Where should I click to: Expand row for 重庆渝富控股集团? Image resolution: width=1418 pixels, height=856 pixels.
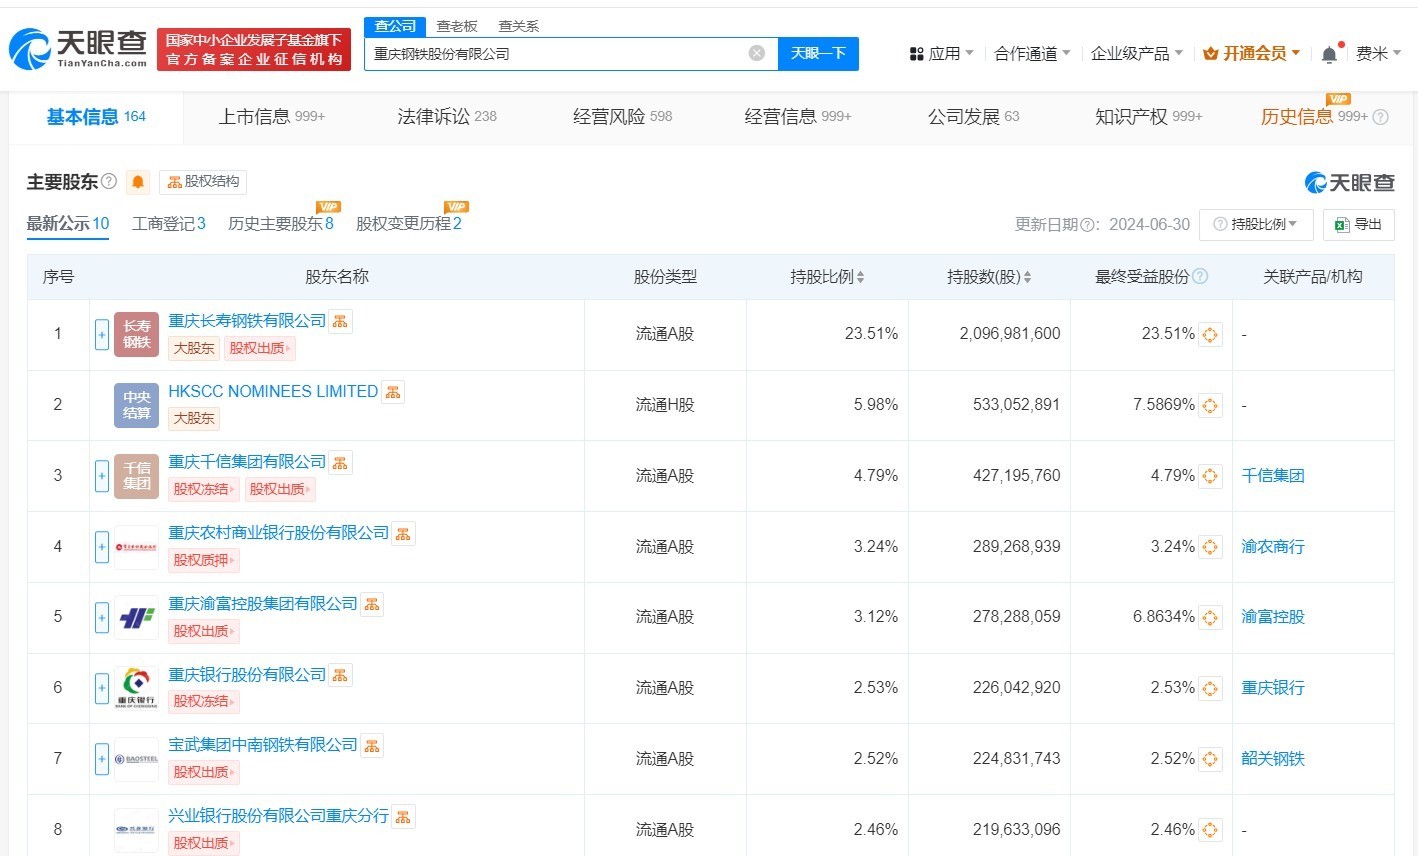pyautogui.click(x=102, y=618)
